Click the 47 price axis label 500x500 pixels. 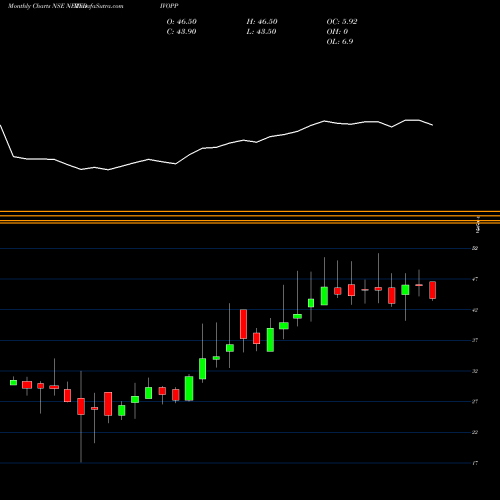(x=475, y=279)
